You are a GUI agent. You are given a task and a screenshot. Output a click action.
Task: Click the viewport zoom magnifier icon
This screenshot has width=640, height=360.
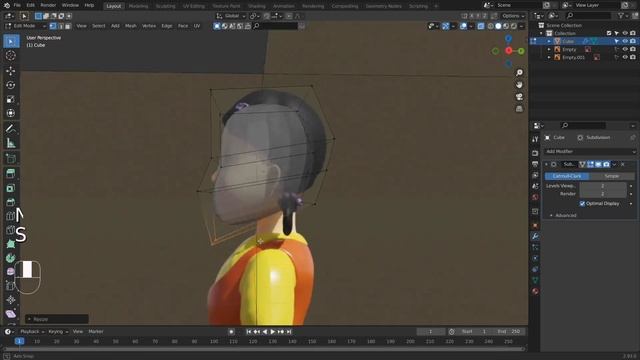(519, 73)
